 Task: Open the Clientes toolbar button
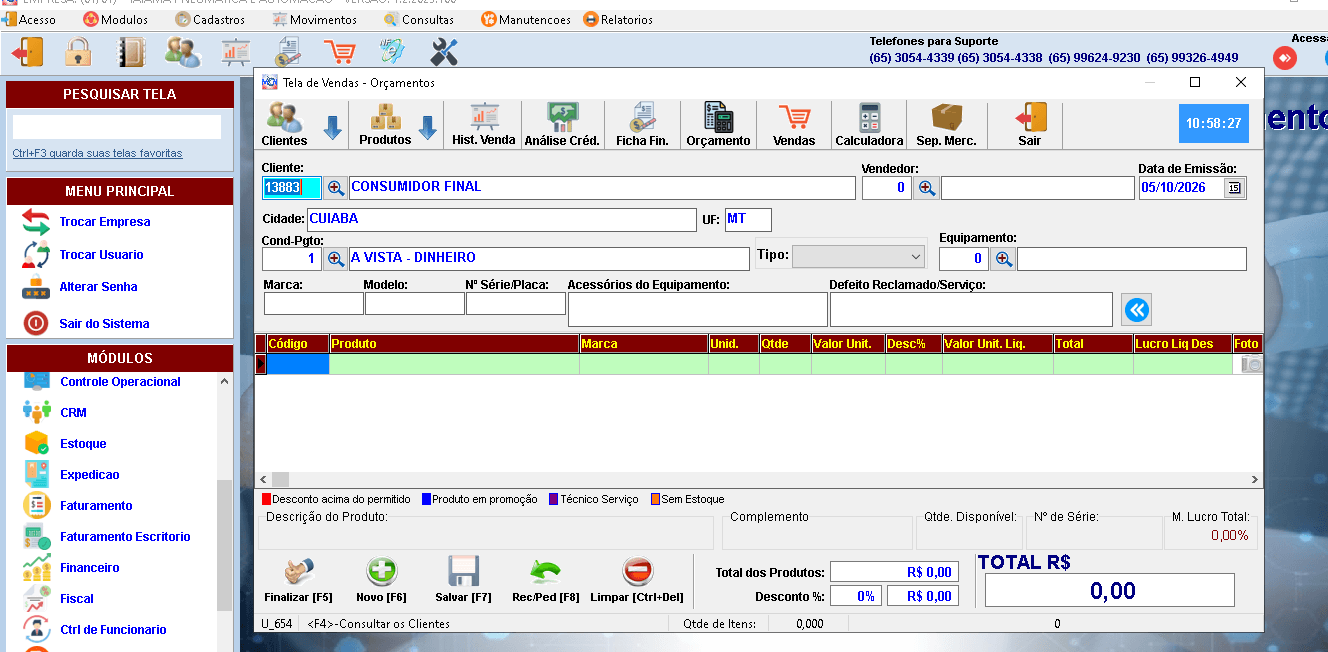tap(284, 125)
